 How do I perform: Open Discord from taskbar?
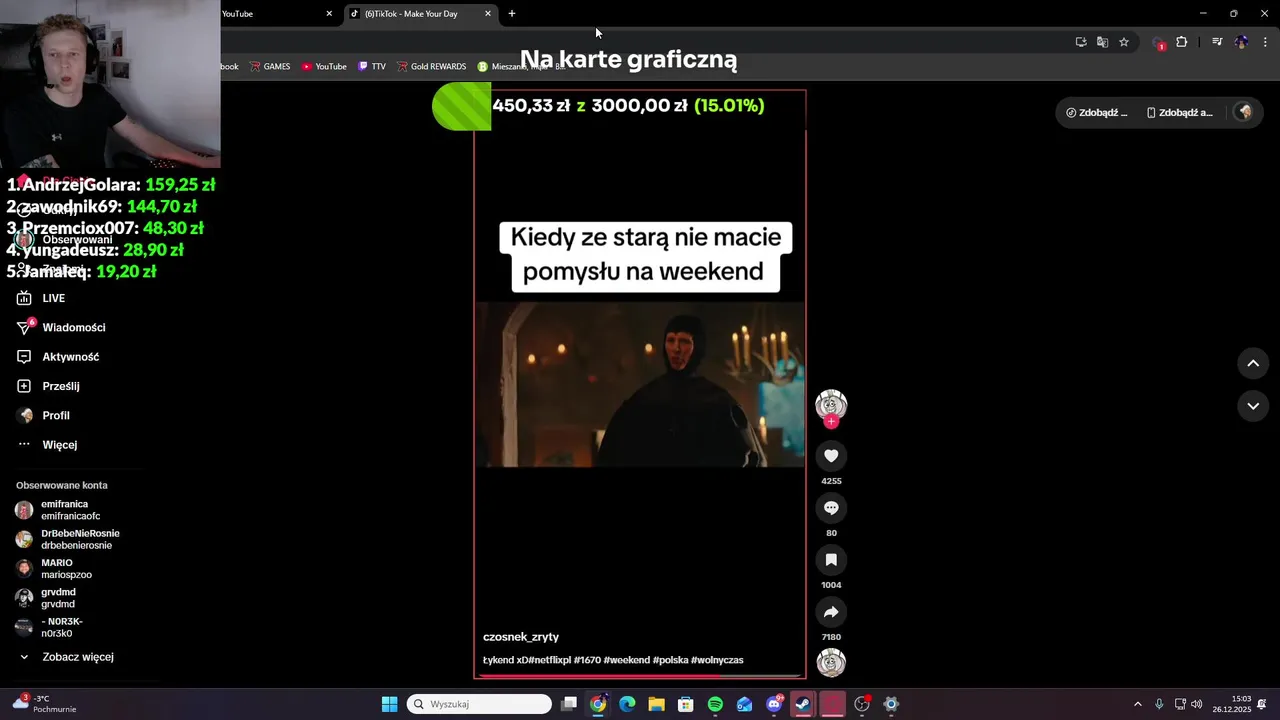point(774,704)
